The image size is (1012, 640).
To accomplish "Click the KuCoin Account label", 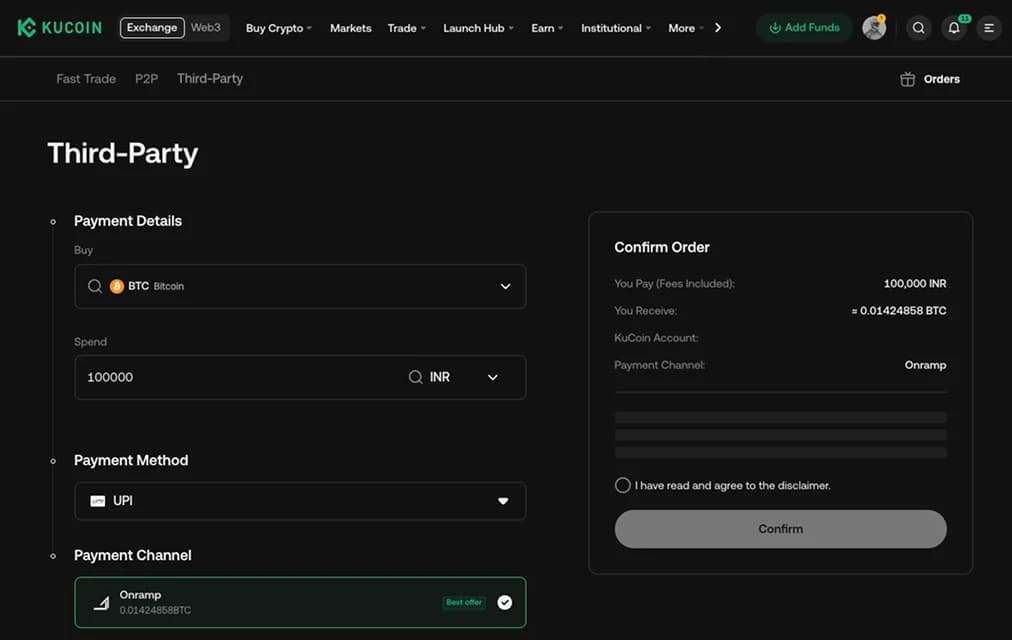I will point(656,338).
